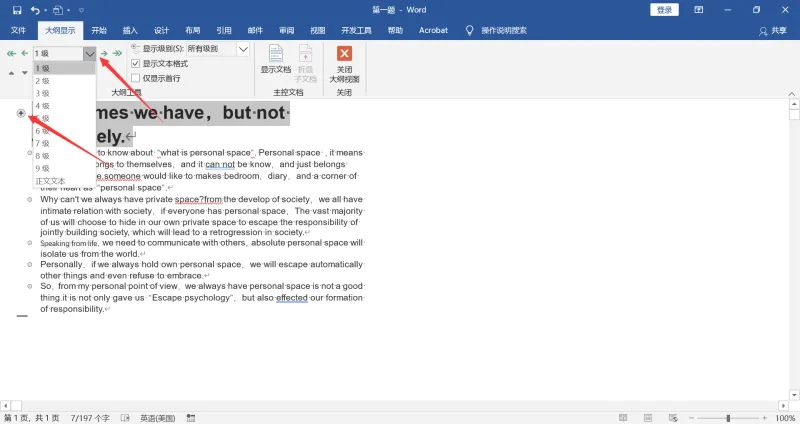
Task: Switch to the 视图 tab
Action: (317, 30)
